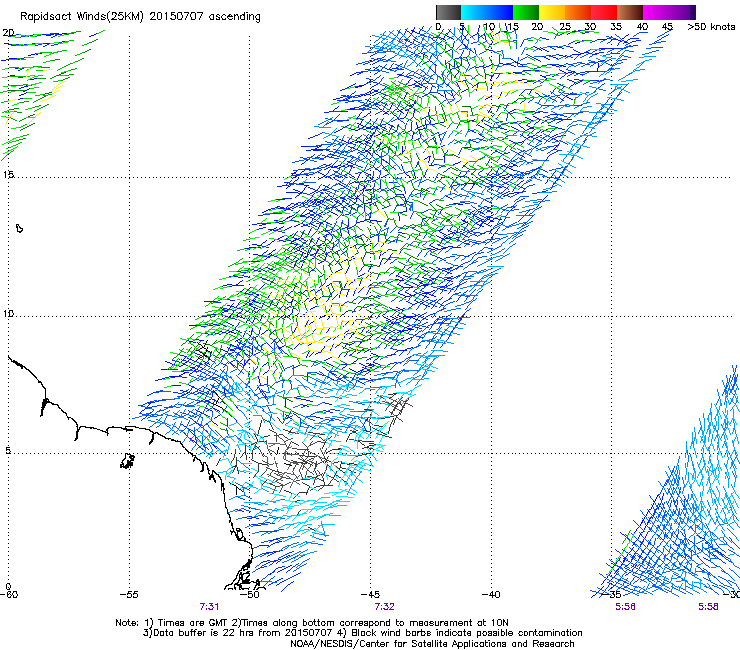Viewport: 740px width, 650px height.
Task: Click the black contaminated wind barbs cluster near 5N
Action: (295, 460)
